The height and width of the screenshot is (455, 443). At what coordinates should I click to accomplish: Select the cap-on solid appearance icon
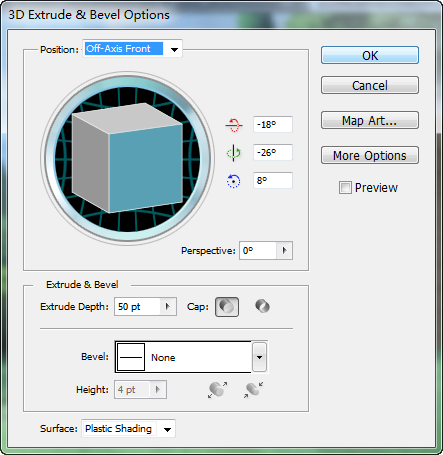[x=227, y=307]
